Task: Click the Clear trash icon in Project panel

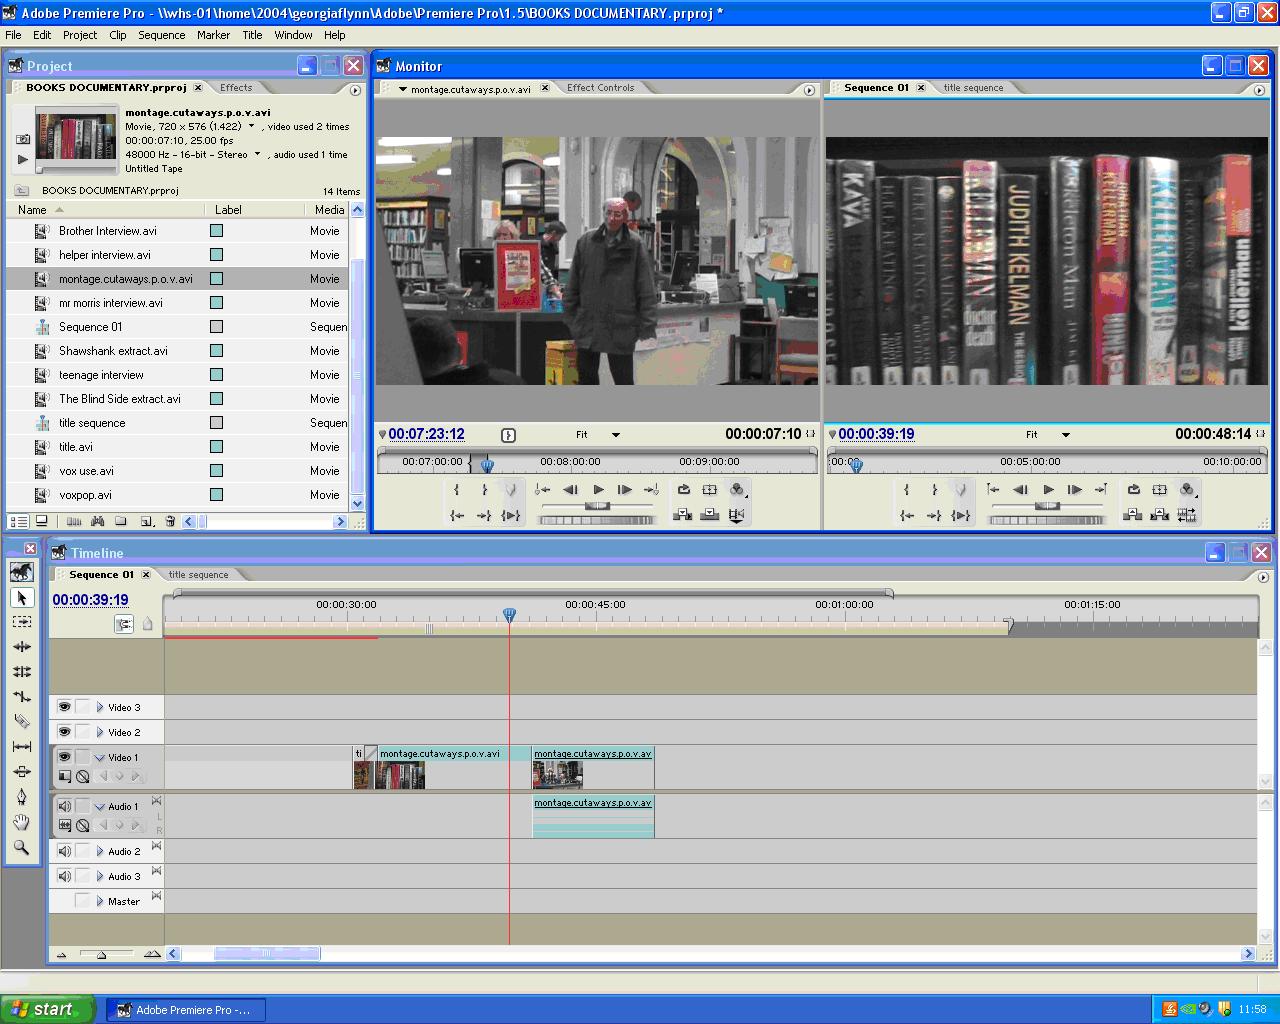Action: click(x=170, y=521)
